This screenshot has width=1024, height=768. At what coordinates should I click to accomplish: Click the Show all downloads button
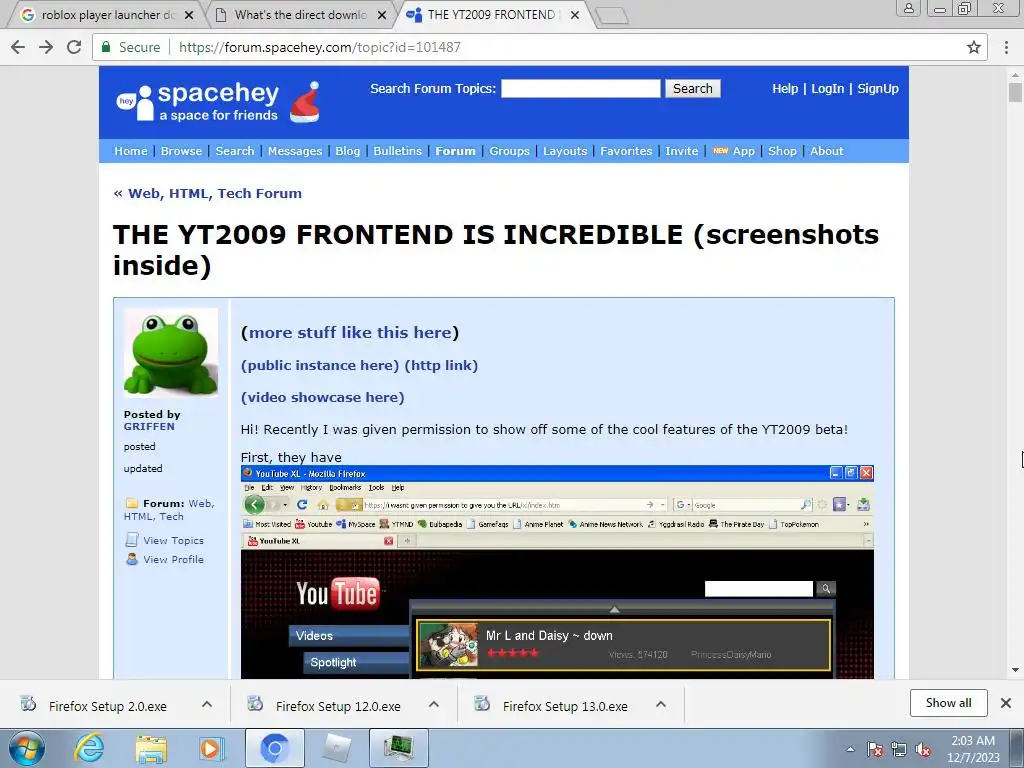point(948,703)
